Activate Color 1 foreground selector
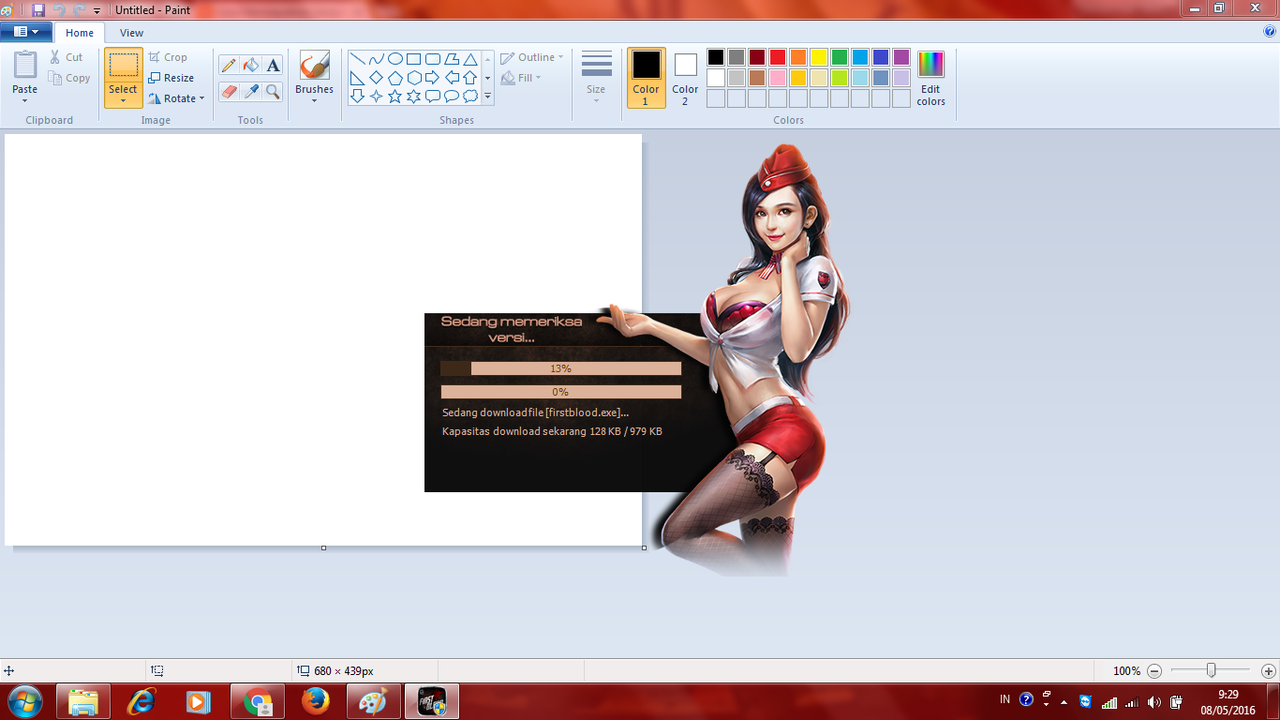 646,77
